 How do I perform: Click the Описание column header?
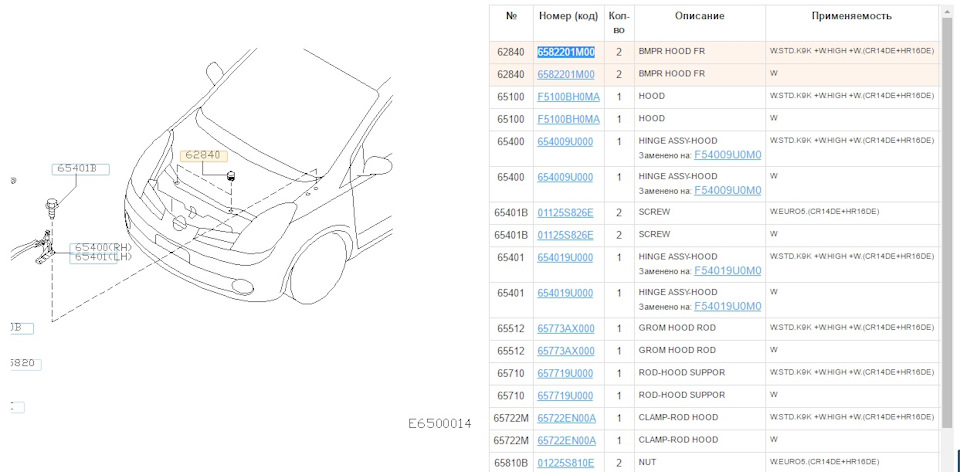tap(700, 17)
